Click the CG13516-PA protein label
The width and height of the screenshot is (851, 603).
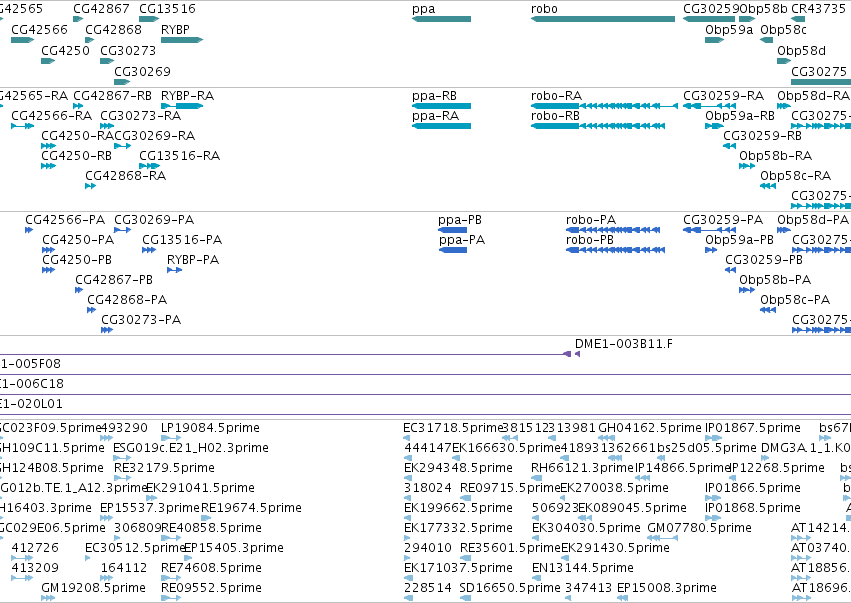182,240
